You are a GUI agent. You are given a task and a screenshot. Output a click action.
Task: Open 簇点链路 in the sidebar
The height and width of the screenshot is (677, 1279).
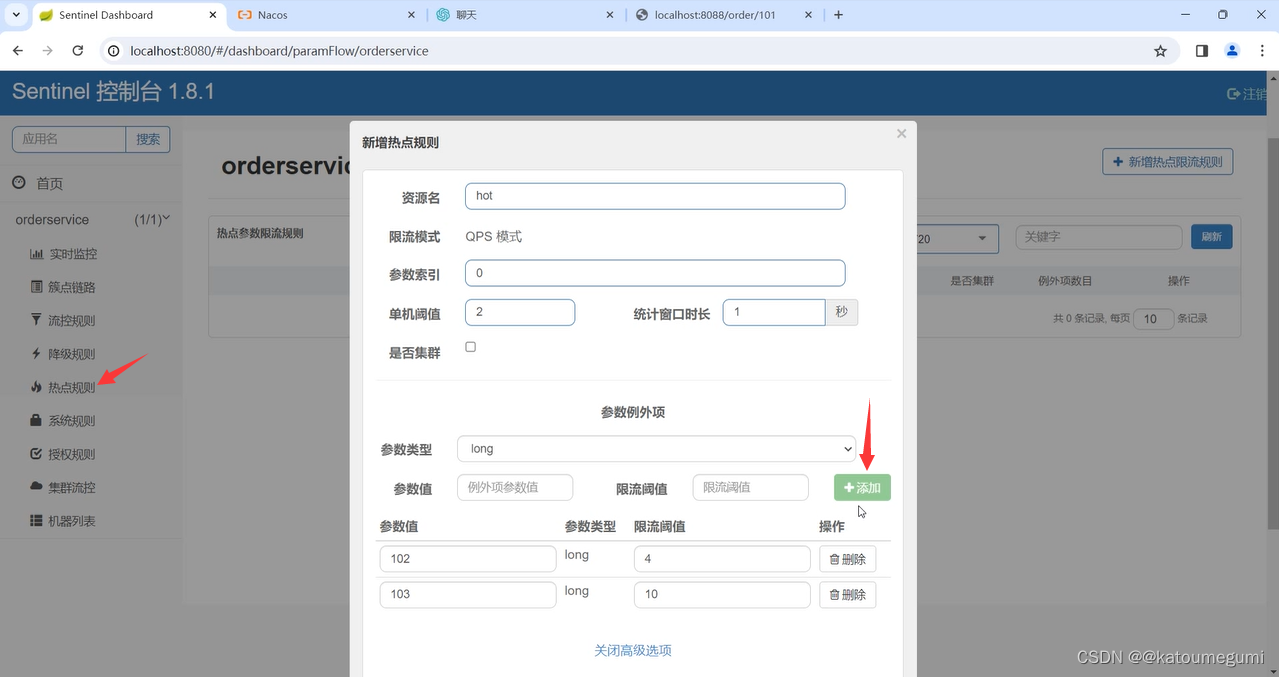point(73,287)
